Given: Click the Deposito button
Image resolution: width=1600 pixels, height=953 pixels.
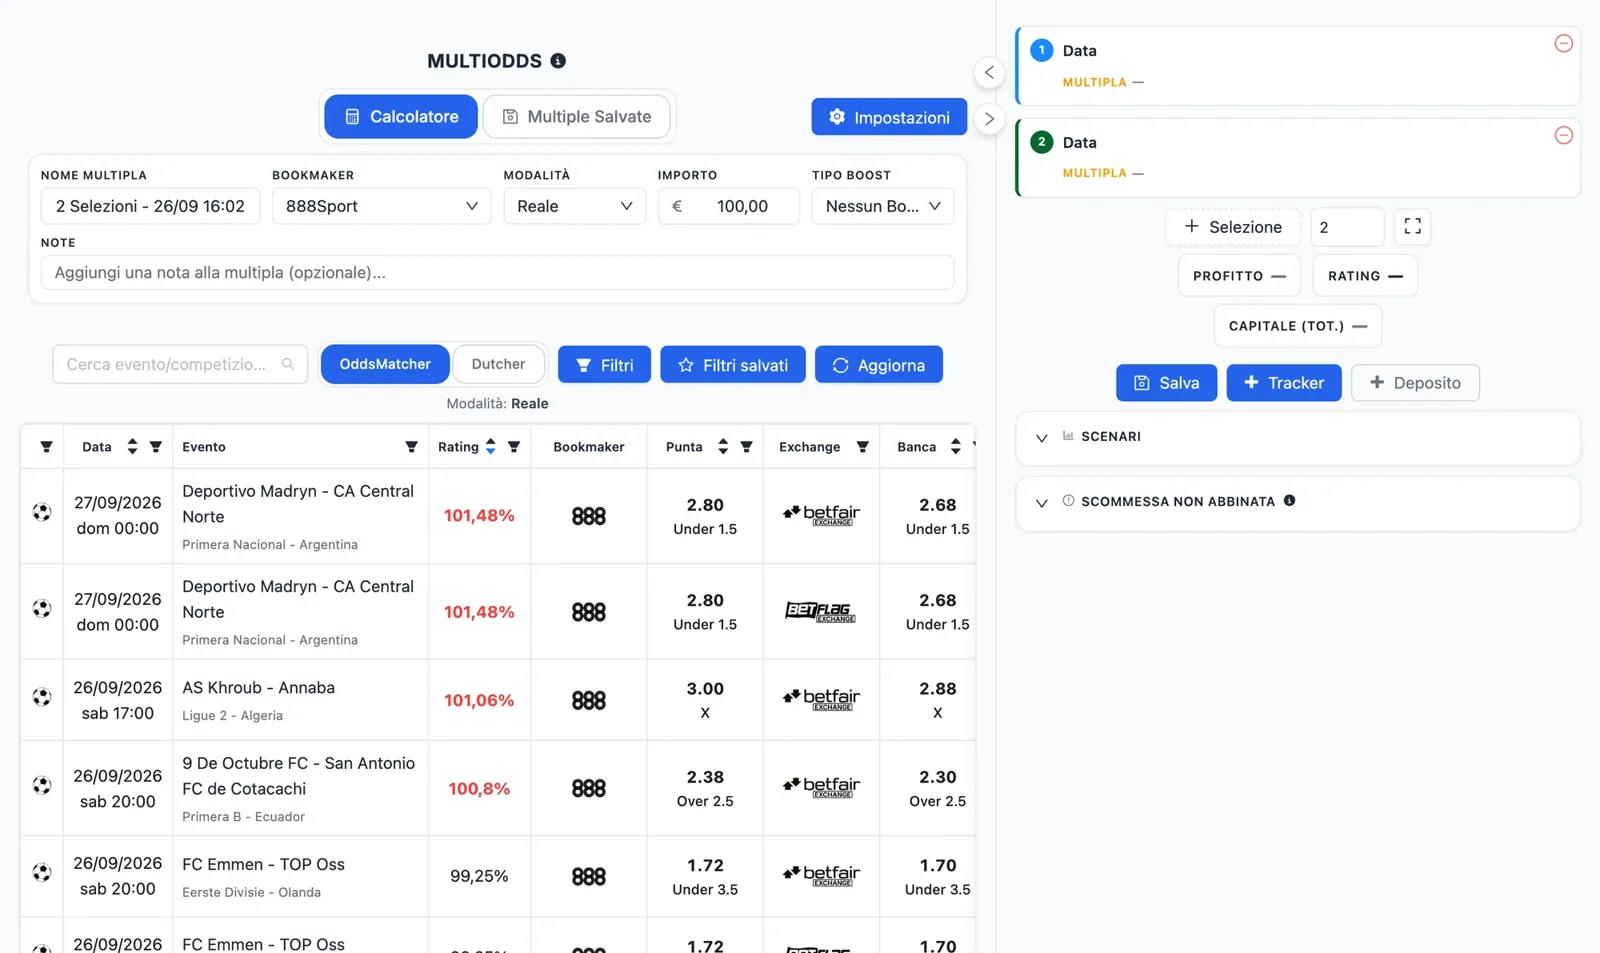Looking at the screenshot, I should (1415, 383).
